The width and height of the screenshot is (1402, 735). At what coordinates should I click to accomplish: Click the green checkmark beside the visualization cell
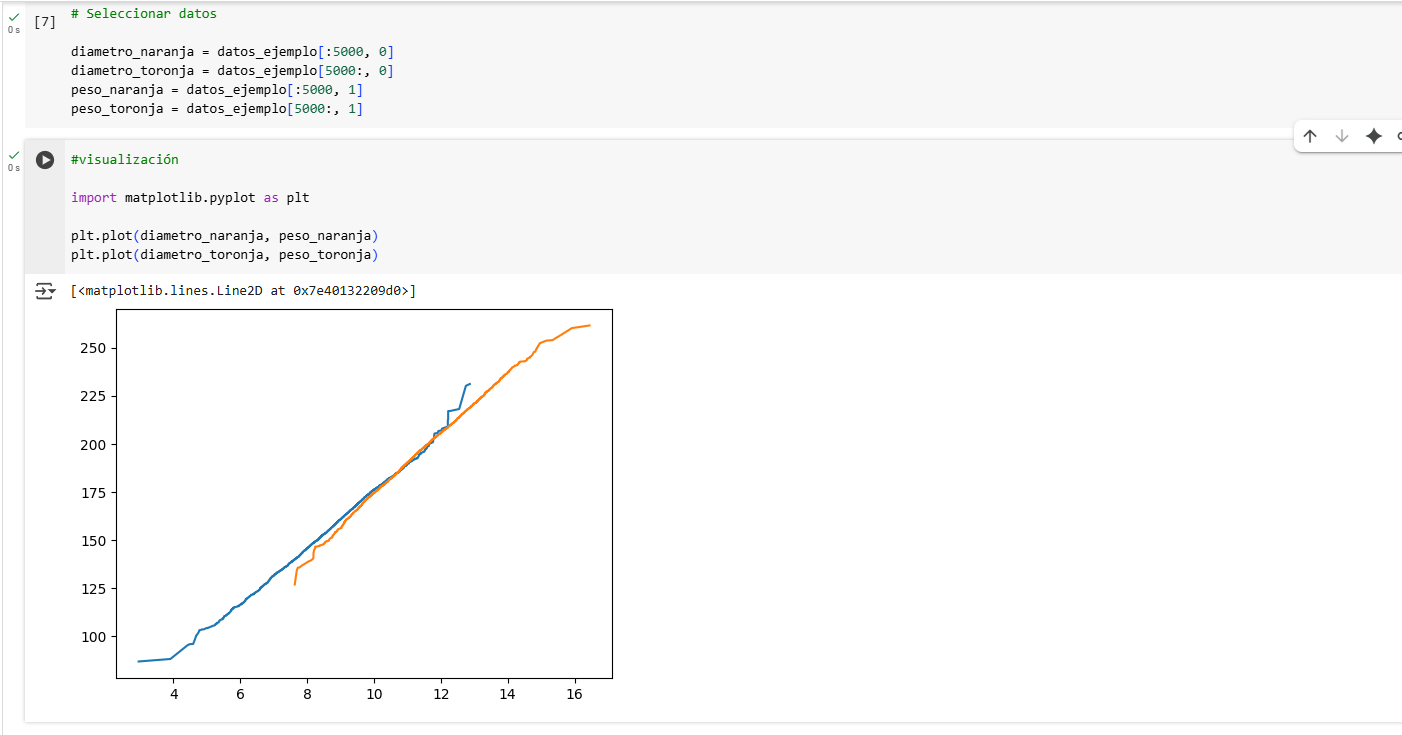pyautogui.click(x=13, y=155)
